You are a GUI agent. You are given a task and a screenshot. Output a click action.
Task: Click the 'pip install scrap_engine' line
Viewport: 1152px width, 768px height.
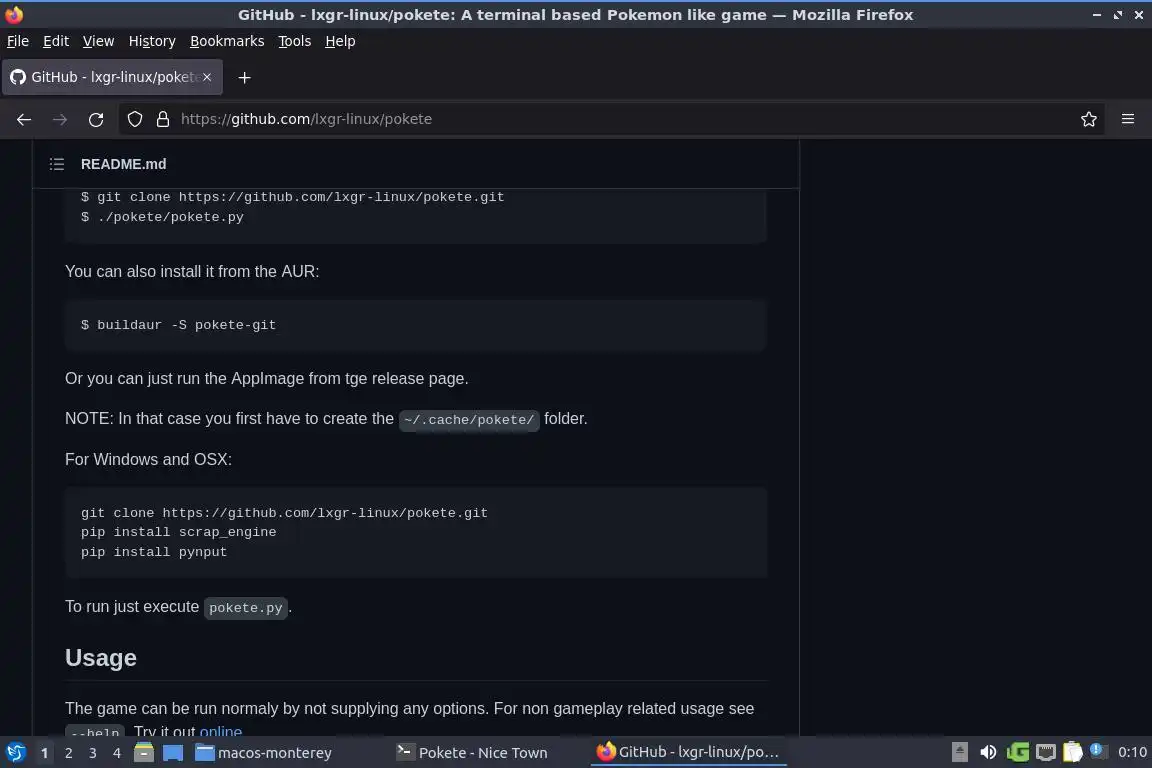[179, 532]
